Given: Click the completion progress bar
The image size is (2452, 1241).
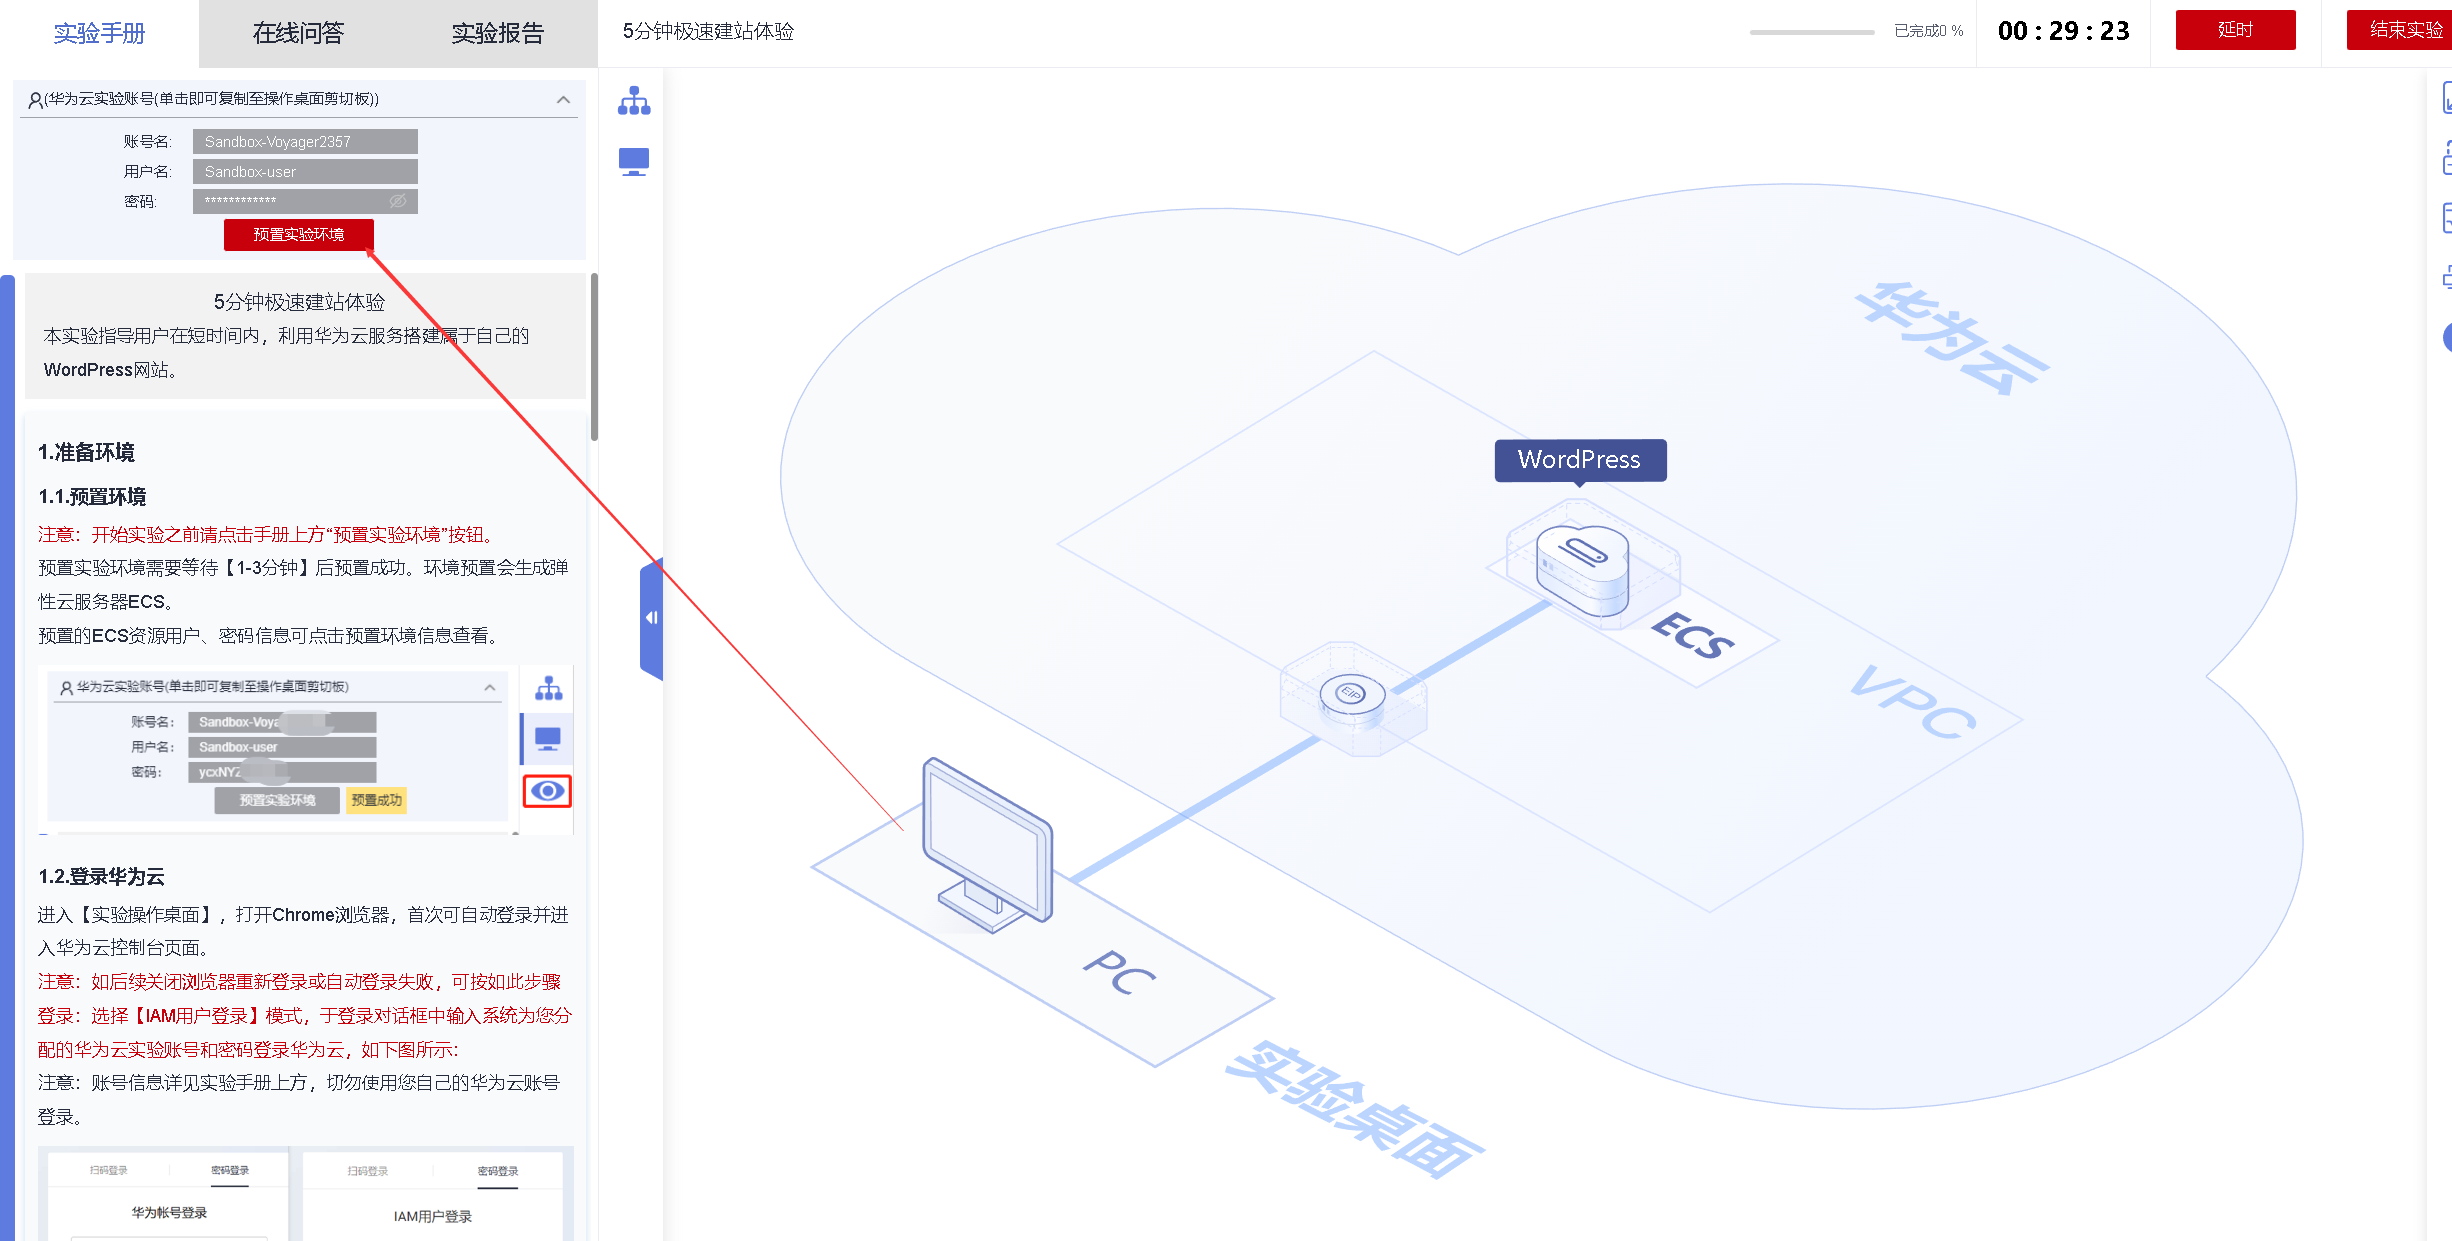Looking at the screenshot, I should (1811, 32).
